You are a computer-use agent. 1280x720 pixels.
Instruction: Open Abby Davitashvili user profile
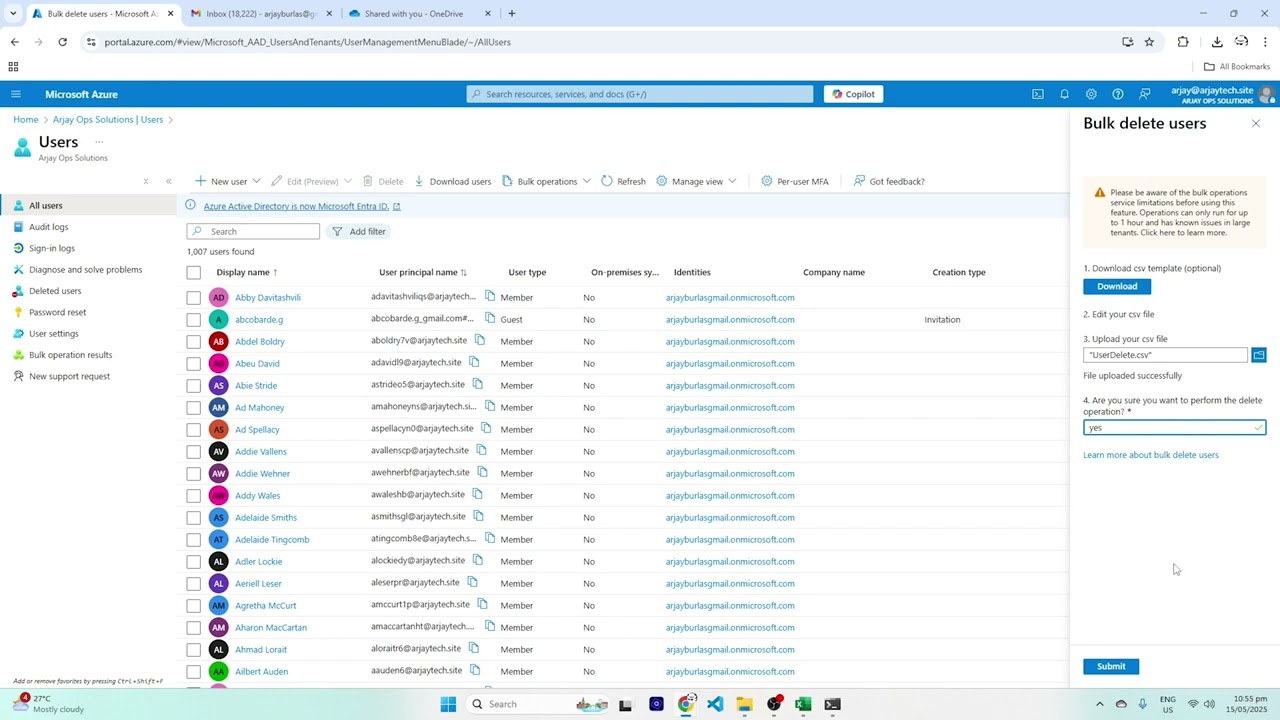[x=267, y=297]
